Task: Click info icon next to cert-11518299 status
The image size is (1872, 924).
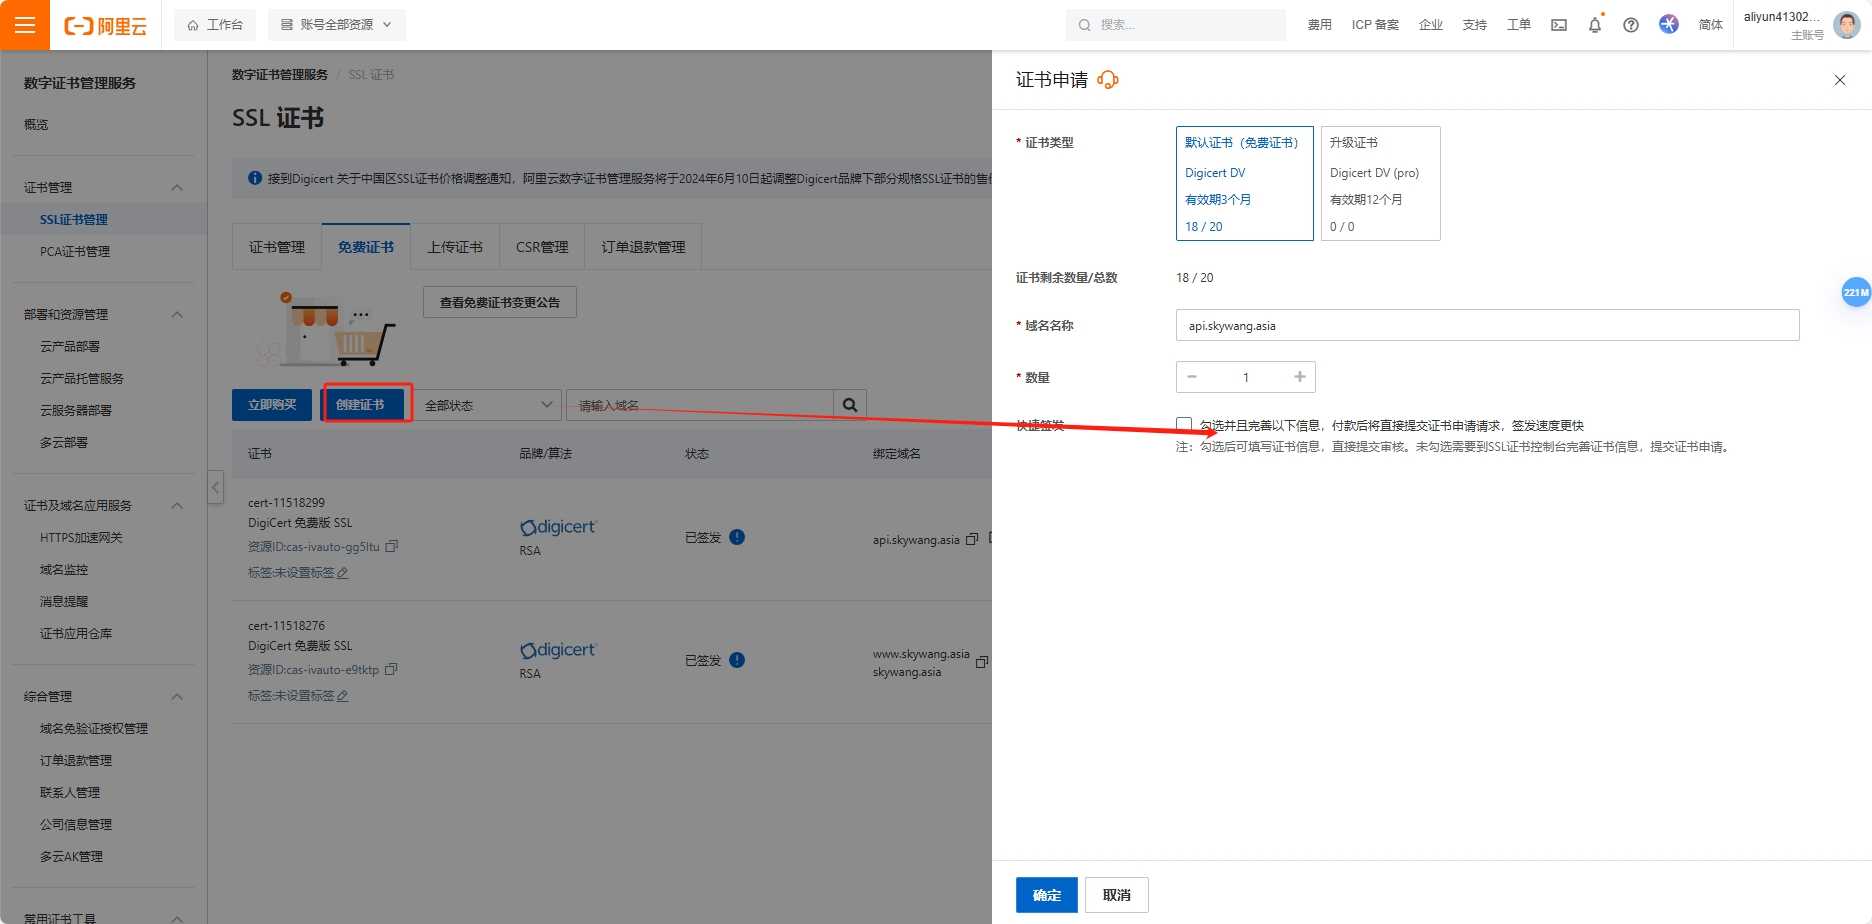Action: click(x=737, y=537)
